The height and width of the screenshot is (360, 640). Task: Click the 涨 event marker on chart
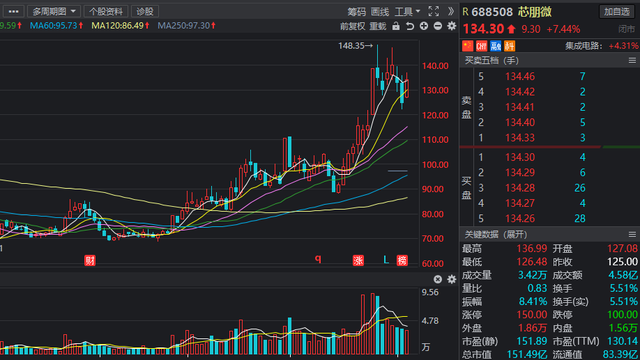coord(358,260)
